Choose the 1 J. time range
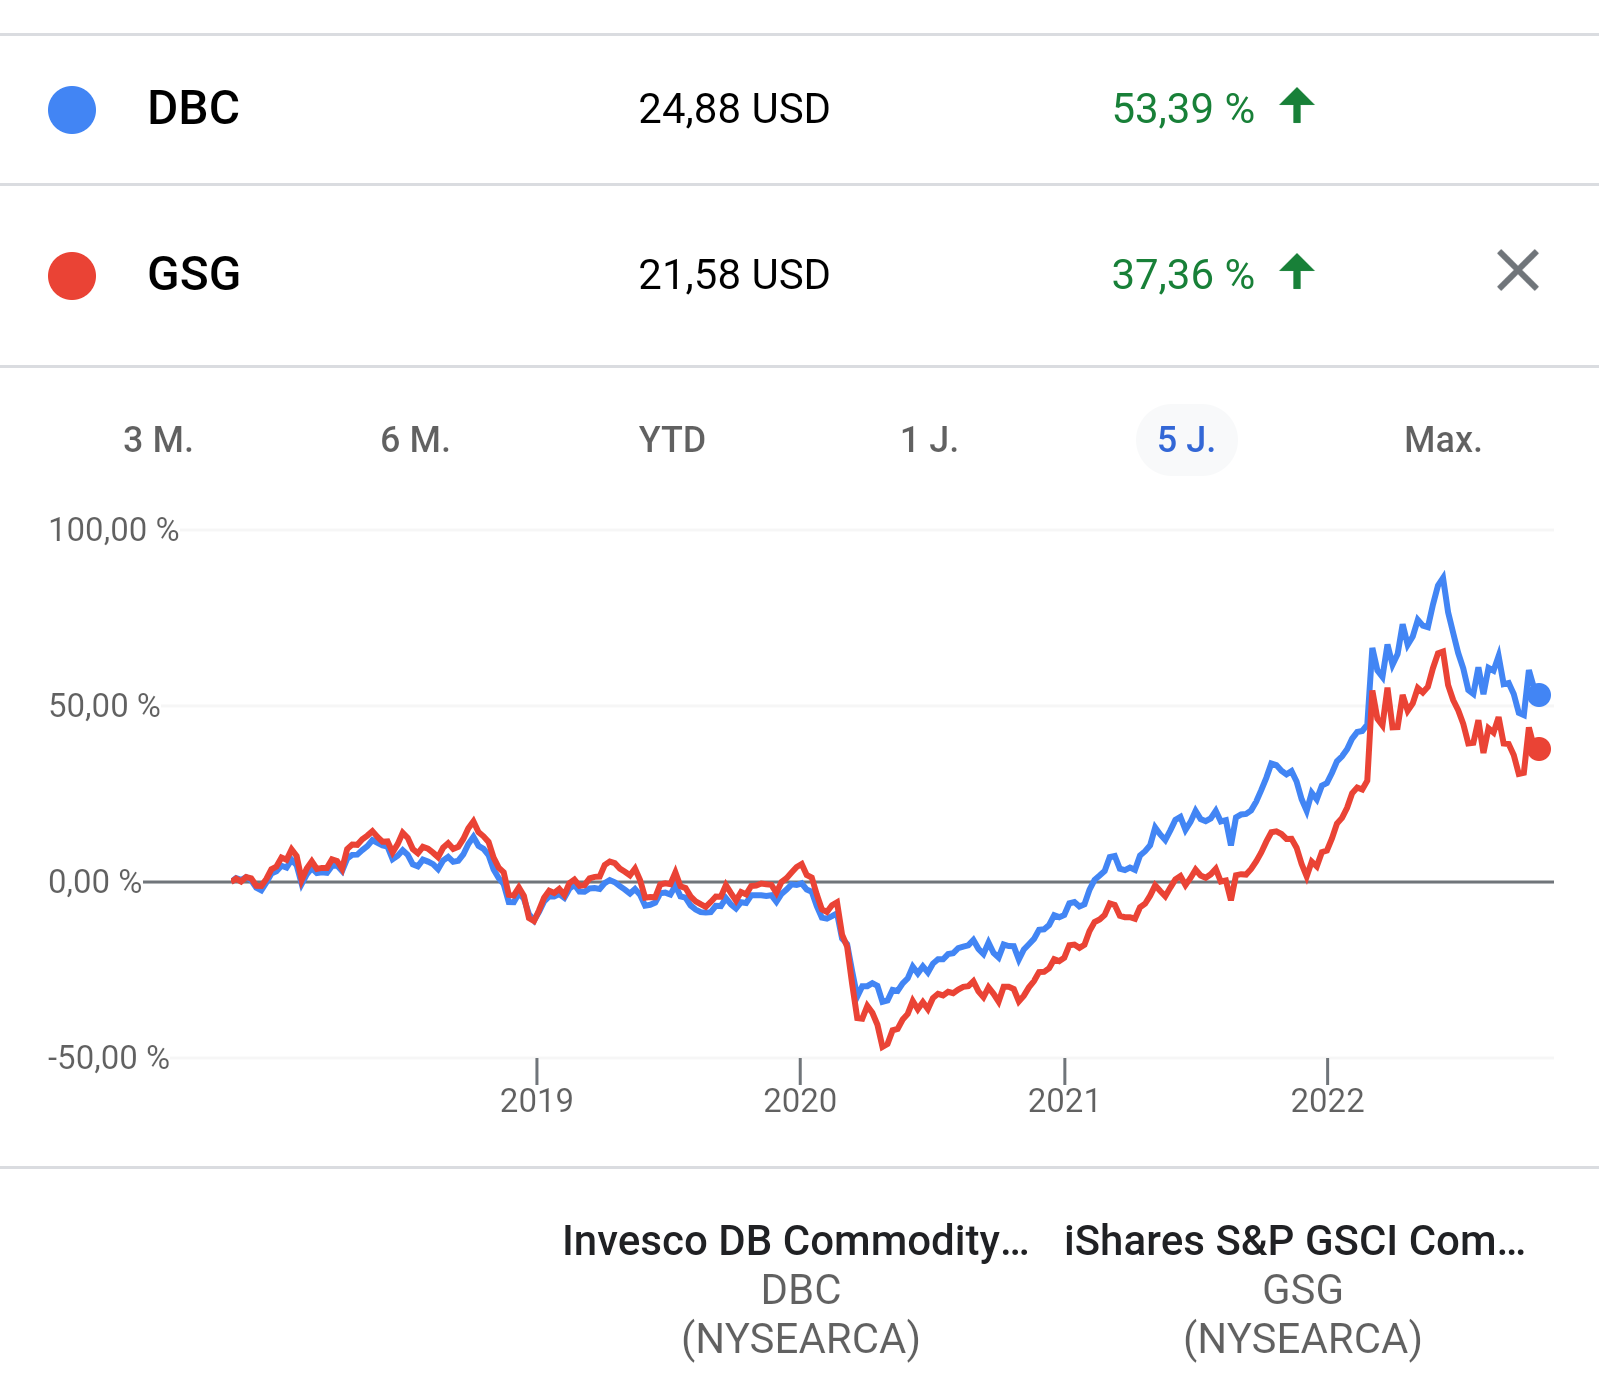 929,440
